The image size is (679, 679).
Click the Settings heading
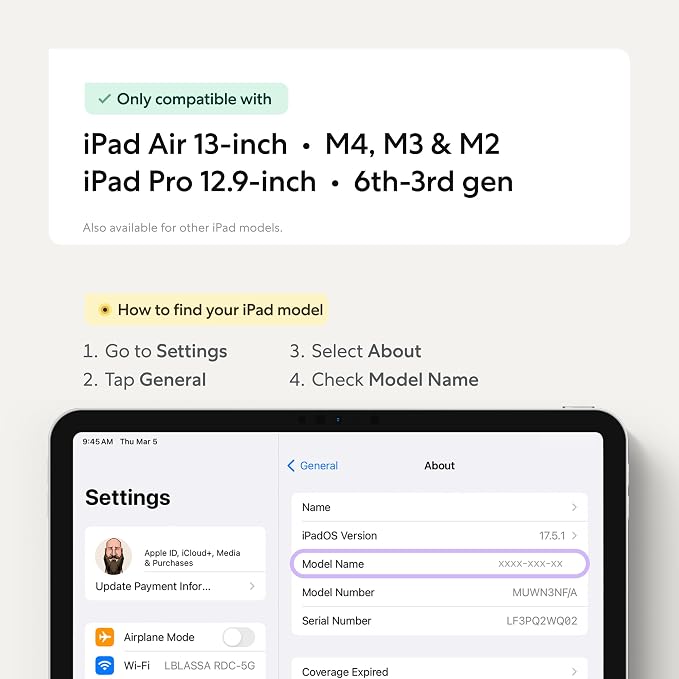click(x=128, y=497)
